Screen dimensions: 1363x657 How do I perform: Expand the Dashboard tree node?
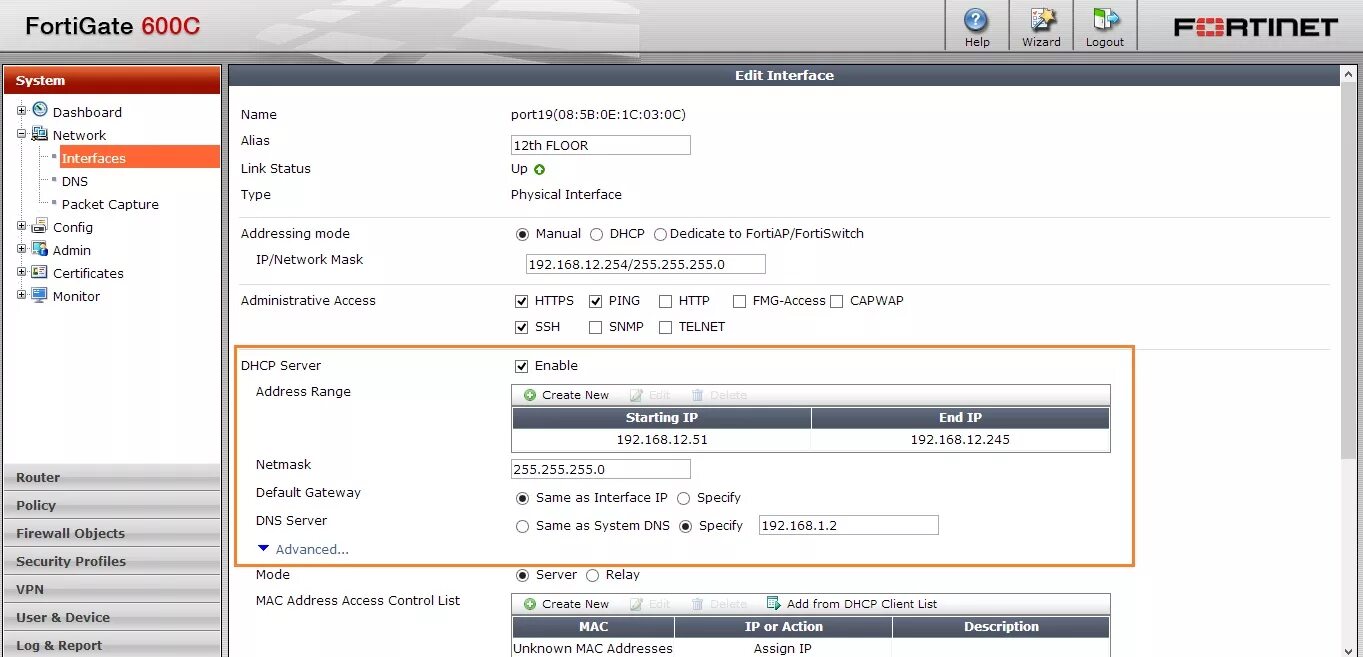point(22,111)
